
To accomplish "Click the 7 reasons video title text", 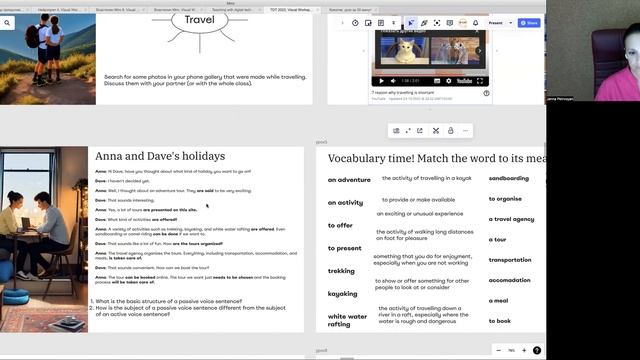I will (x=403, y=93).
